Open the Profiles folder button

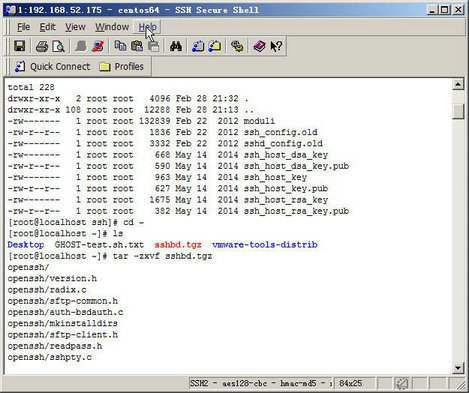point(122,67)
